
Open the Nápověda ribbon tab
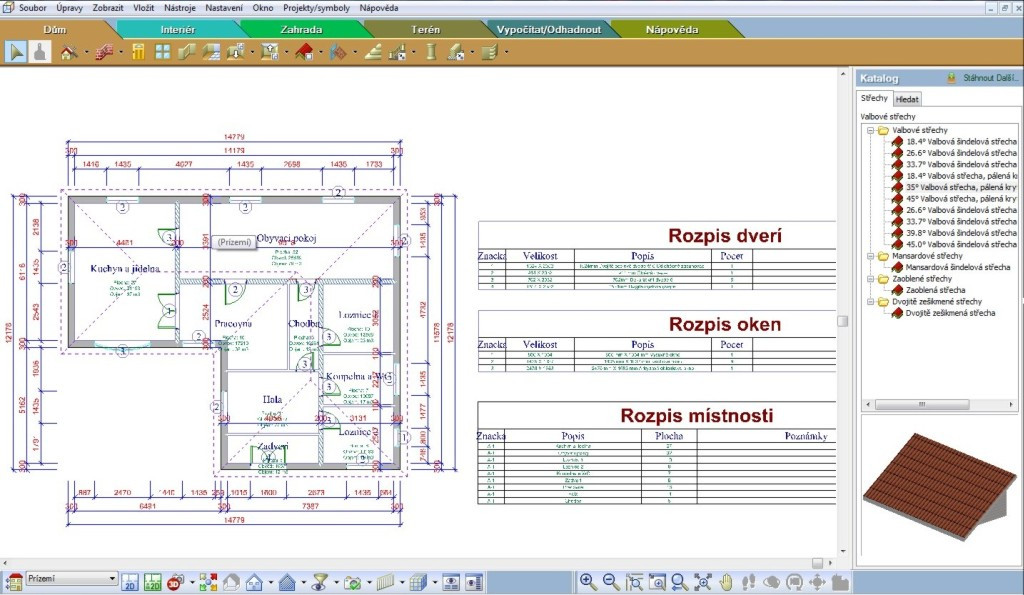[672, 29]
